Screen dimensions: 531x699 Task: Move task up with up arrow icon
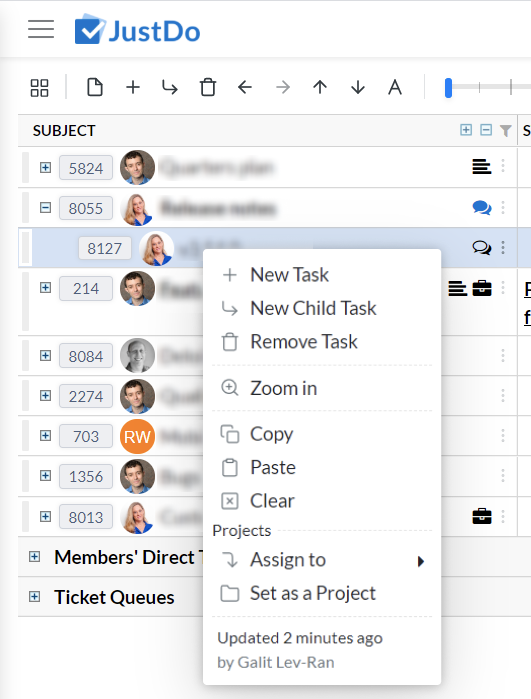click(320, 87)
